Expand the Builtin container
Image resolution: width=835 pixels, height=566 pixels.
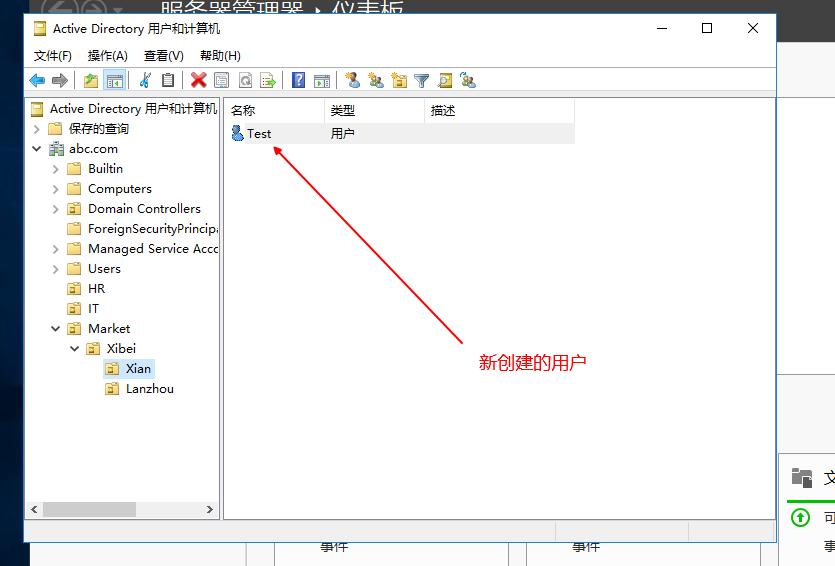click(x=55, y=169)
